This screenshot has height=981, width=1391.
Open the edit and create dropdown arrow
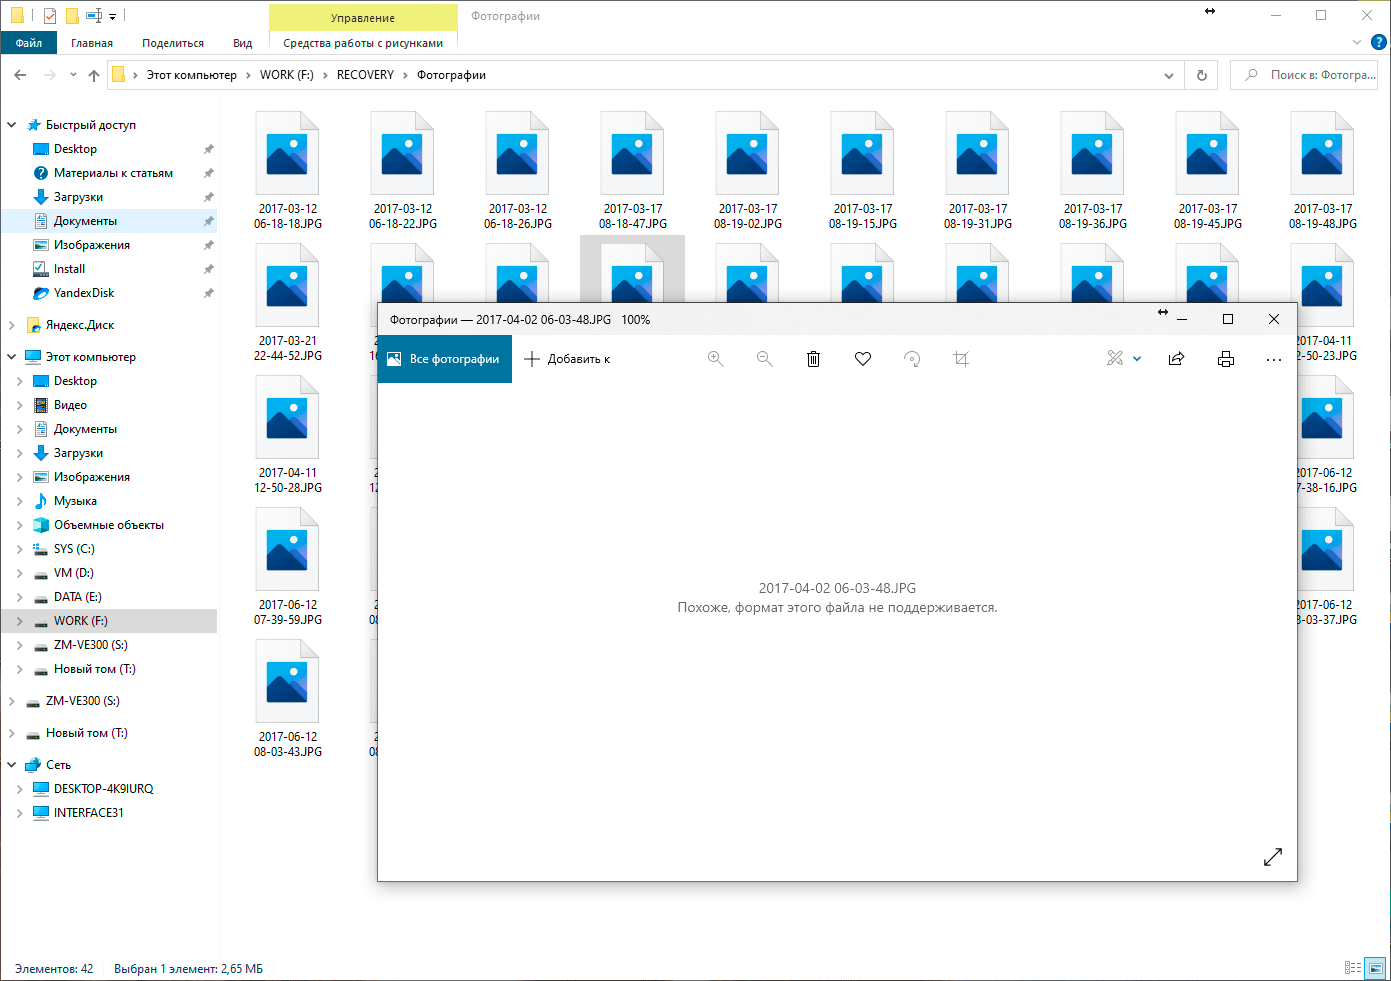point(1137,359)
